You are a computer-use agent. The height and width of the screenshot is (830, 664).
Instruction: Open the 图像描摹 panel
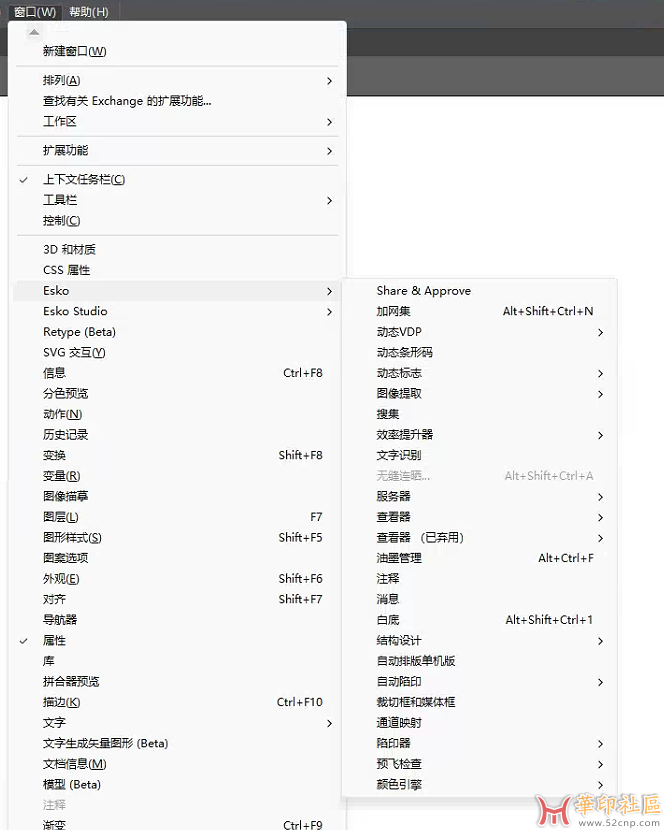(x=177, y=497)
